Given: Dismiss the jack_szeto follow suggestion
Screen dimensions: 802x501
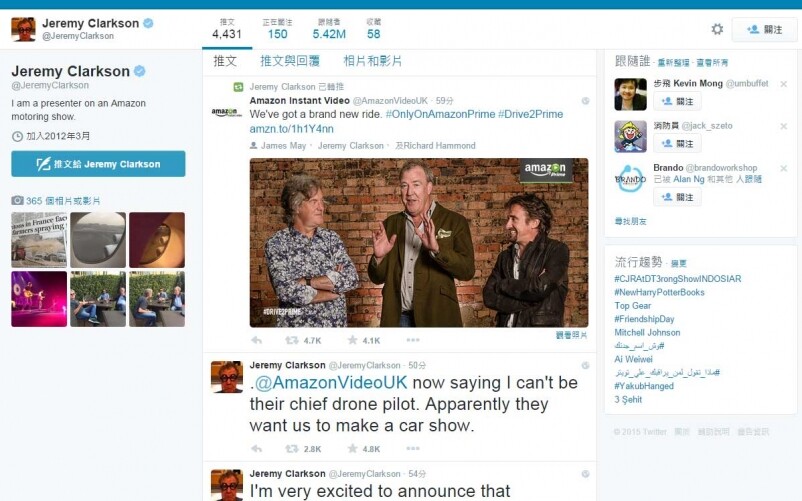Looking at the screenshot, I should point(784,126).
